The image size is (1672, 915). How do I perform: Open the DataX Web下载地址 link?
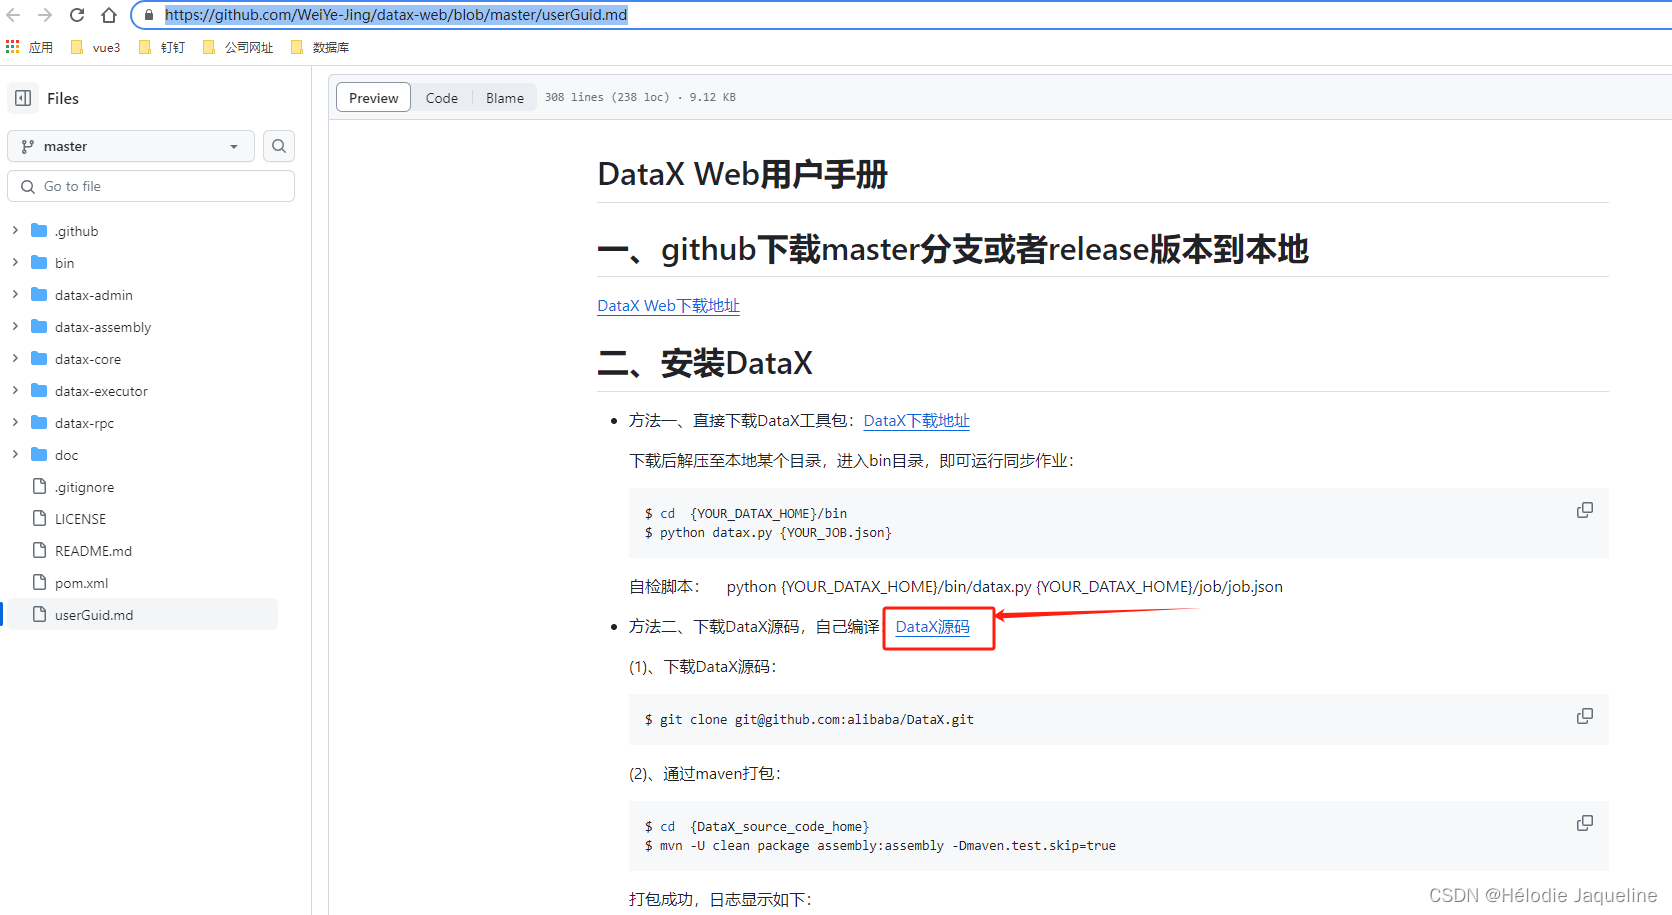pyautogui.click(x=668, y=306)
